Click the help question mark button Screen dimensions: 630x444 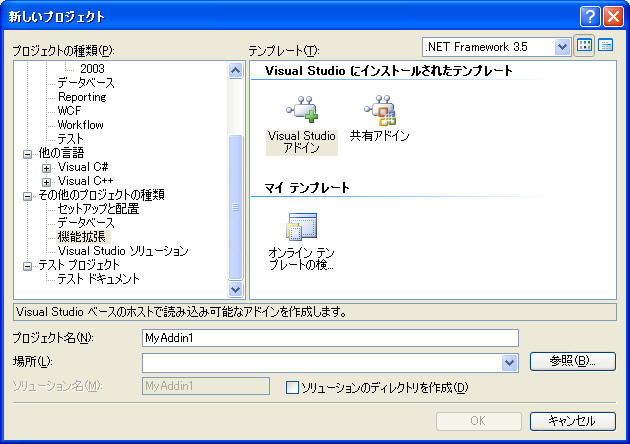[590, 16]
